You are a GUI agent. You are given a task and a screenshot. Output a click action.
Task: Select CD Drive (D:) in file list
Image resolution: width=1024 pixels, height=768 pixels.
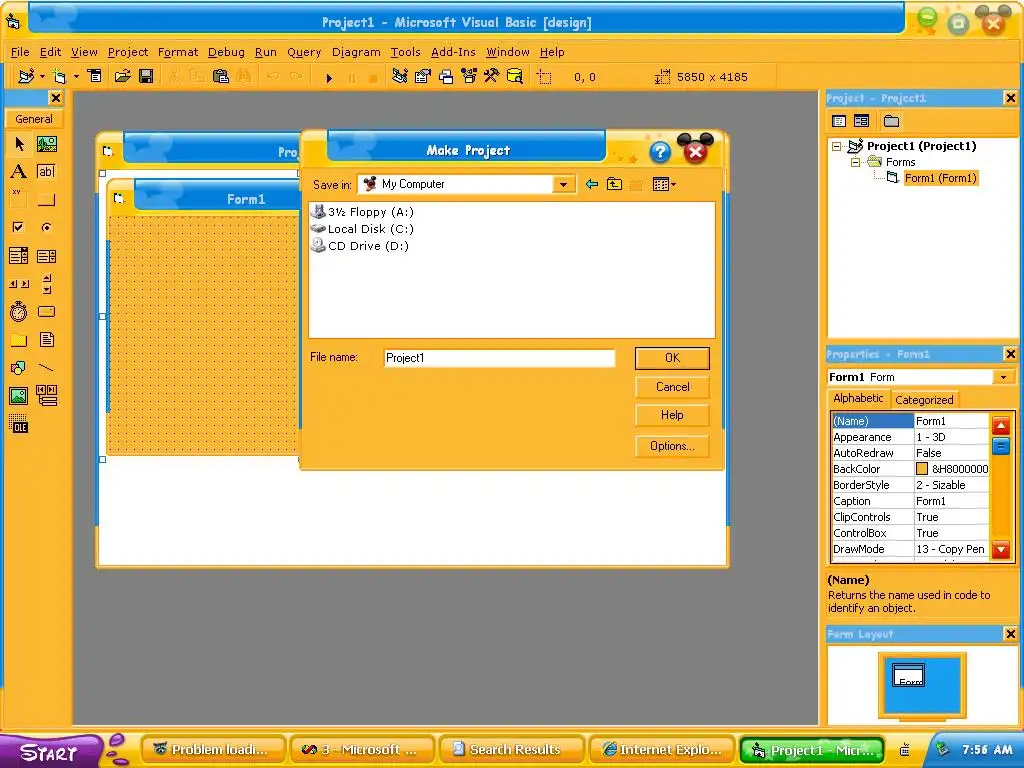click(x=359, y=246)
